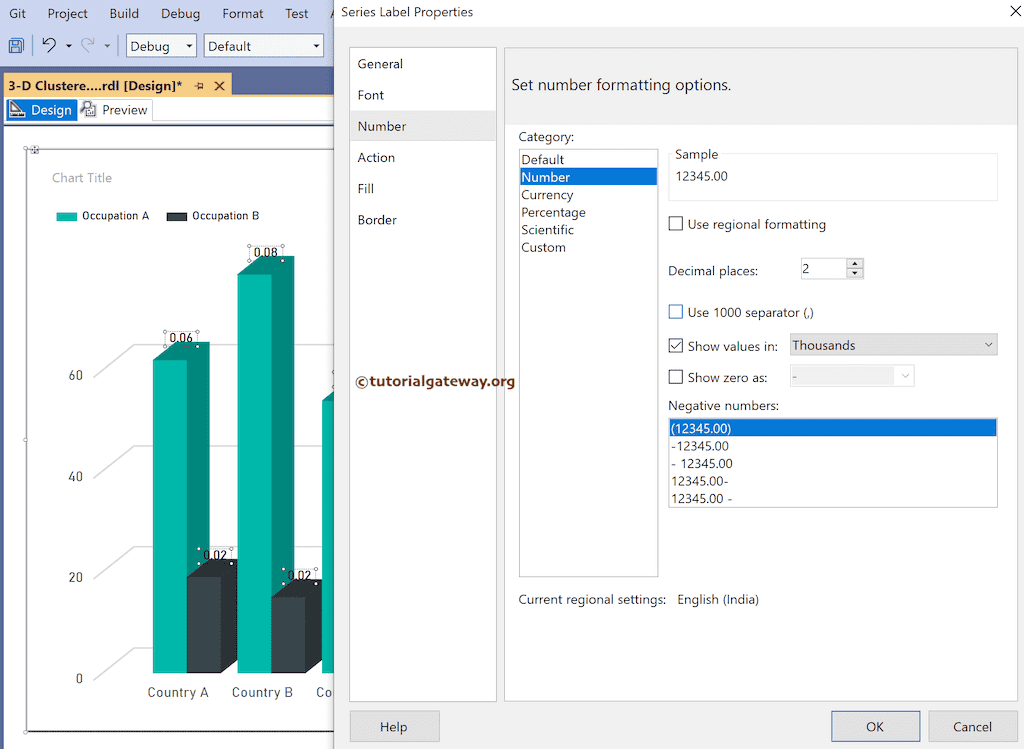
Task: Undo the last action
Action: 50,45
